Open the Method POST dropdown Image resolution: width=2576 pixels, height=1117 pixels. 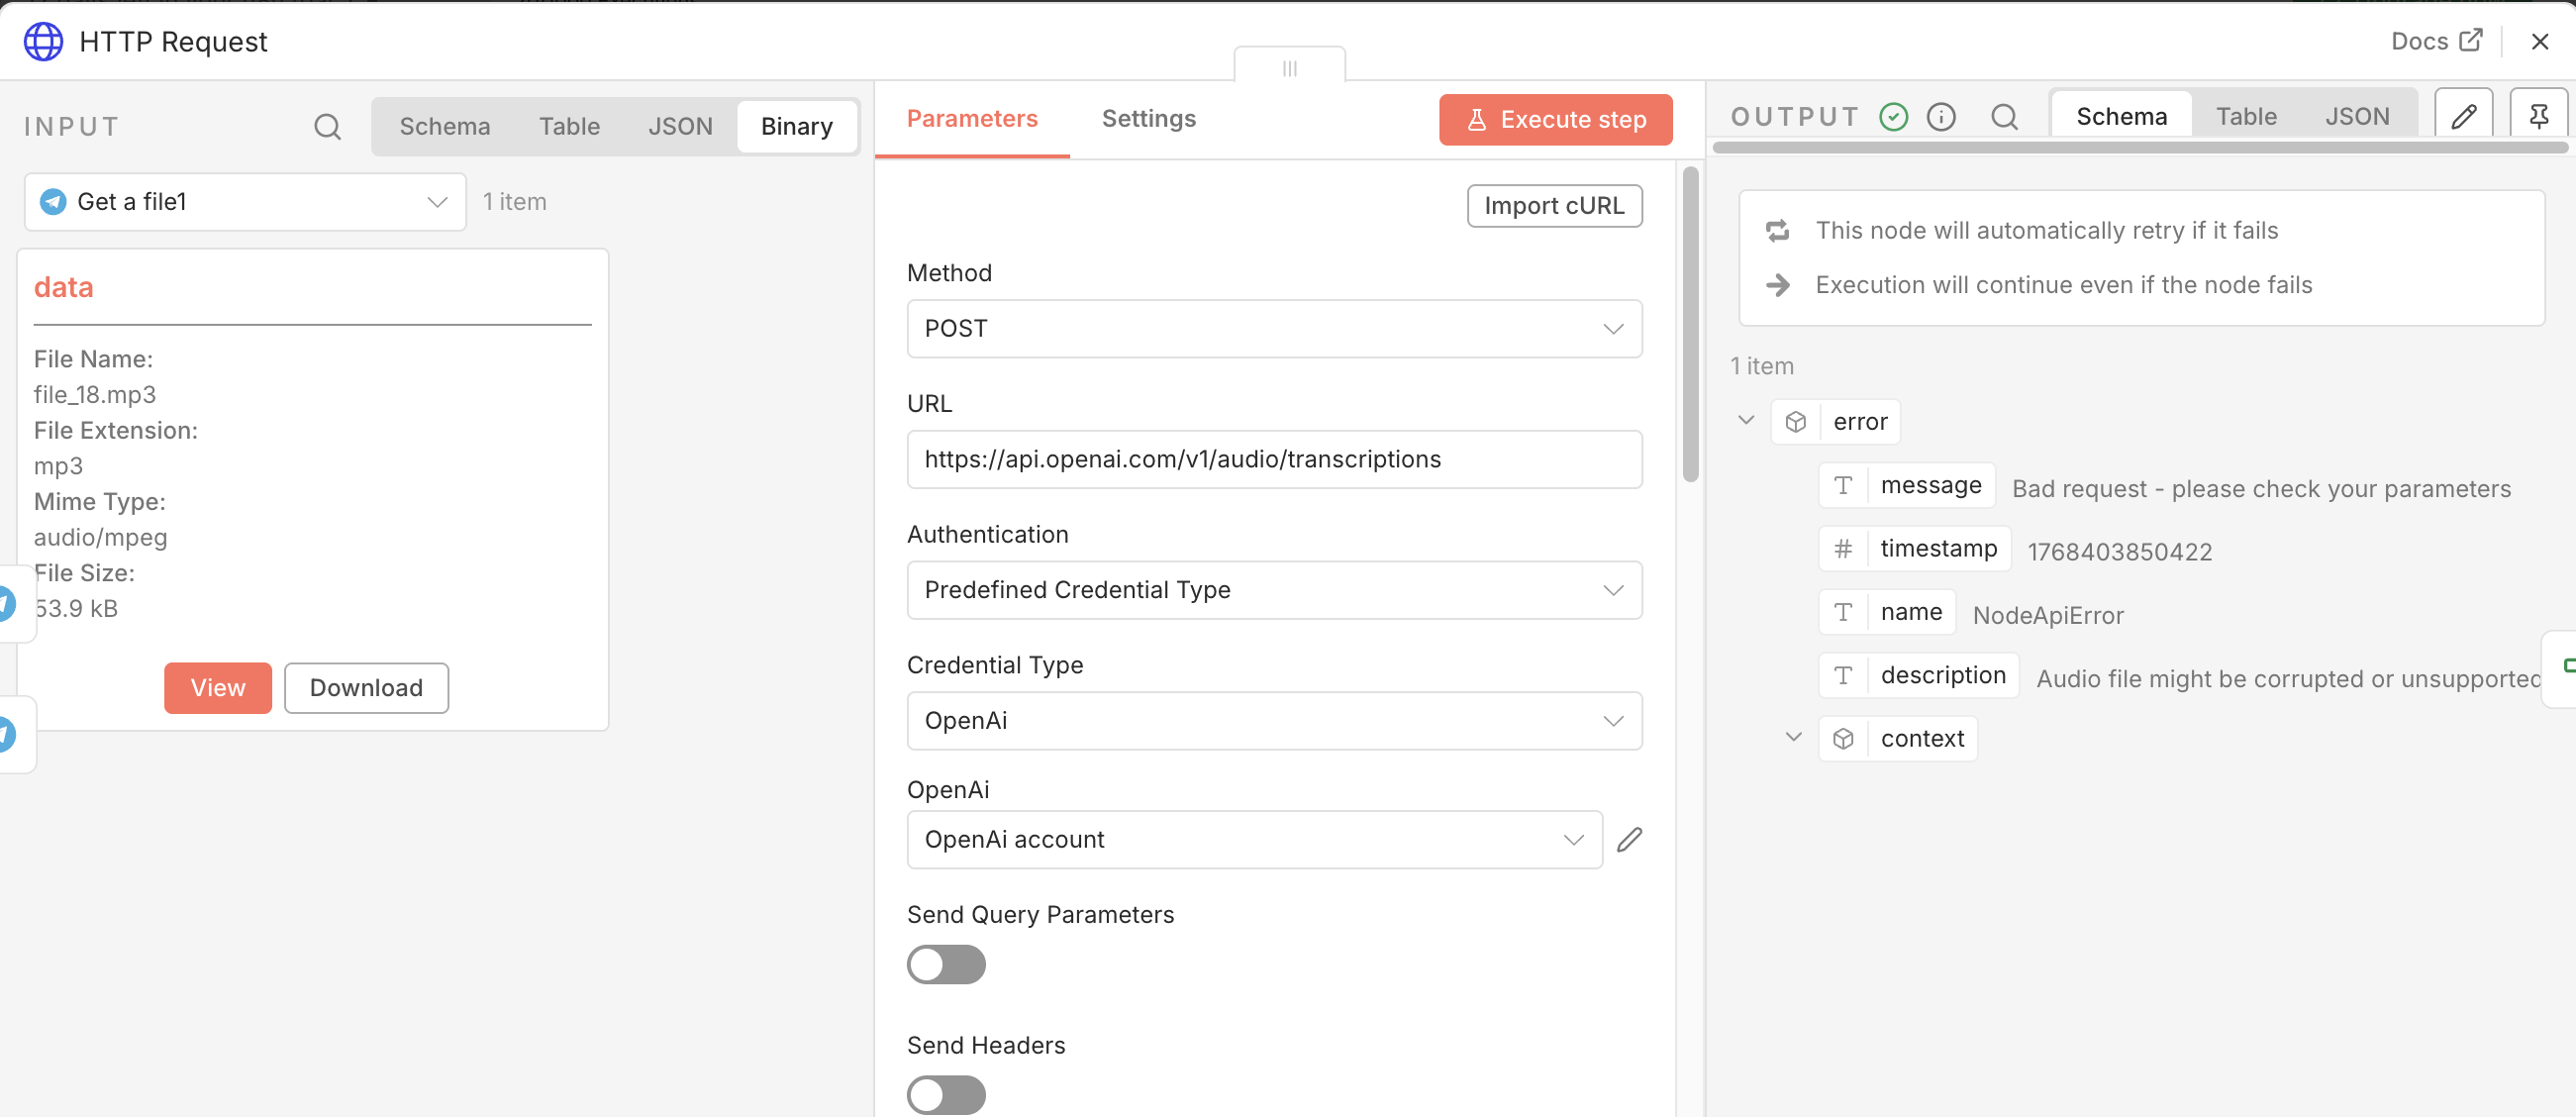(1273, 329)
